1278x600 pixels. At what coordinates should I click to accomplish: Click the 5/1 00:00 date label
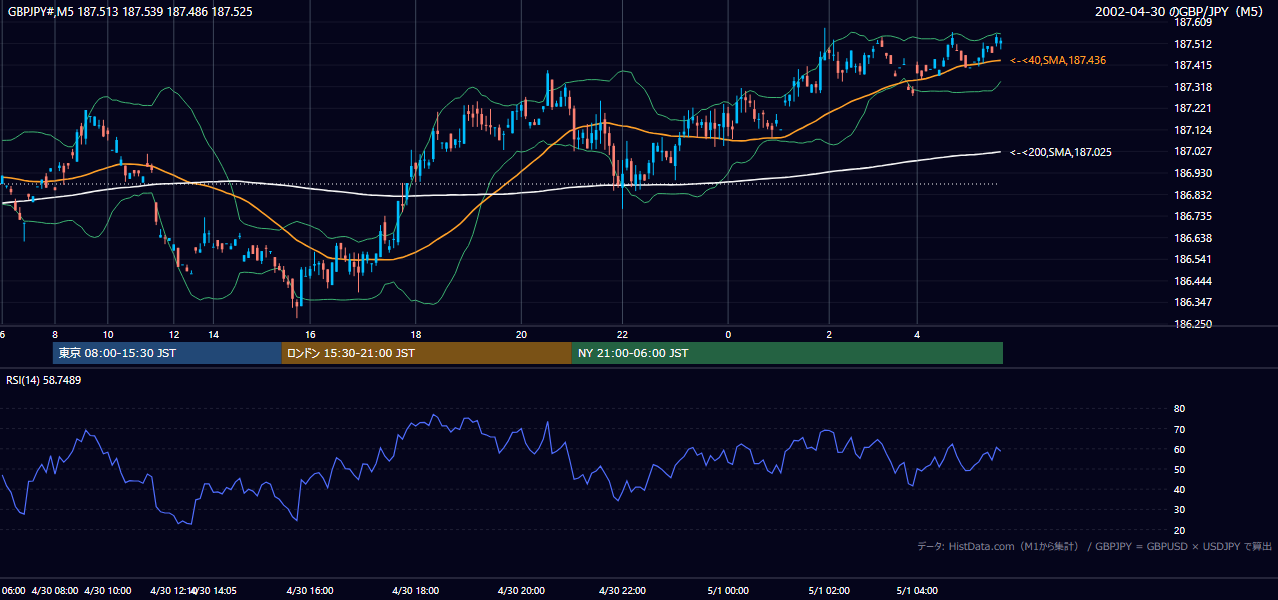(x=728, y=591)
